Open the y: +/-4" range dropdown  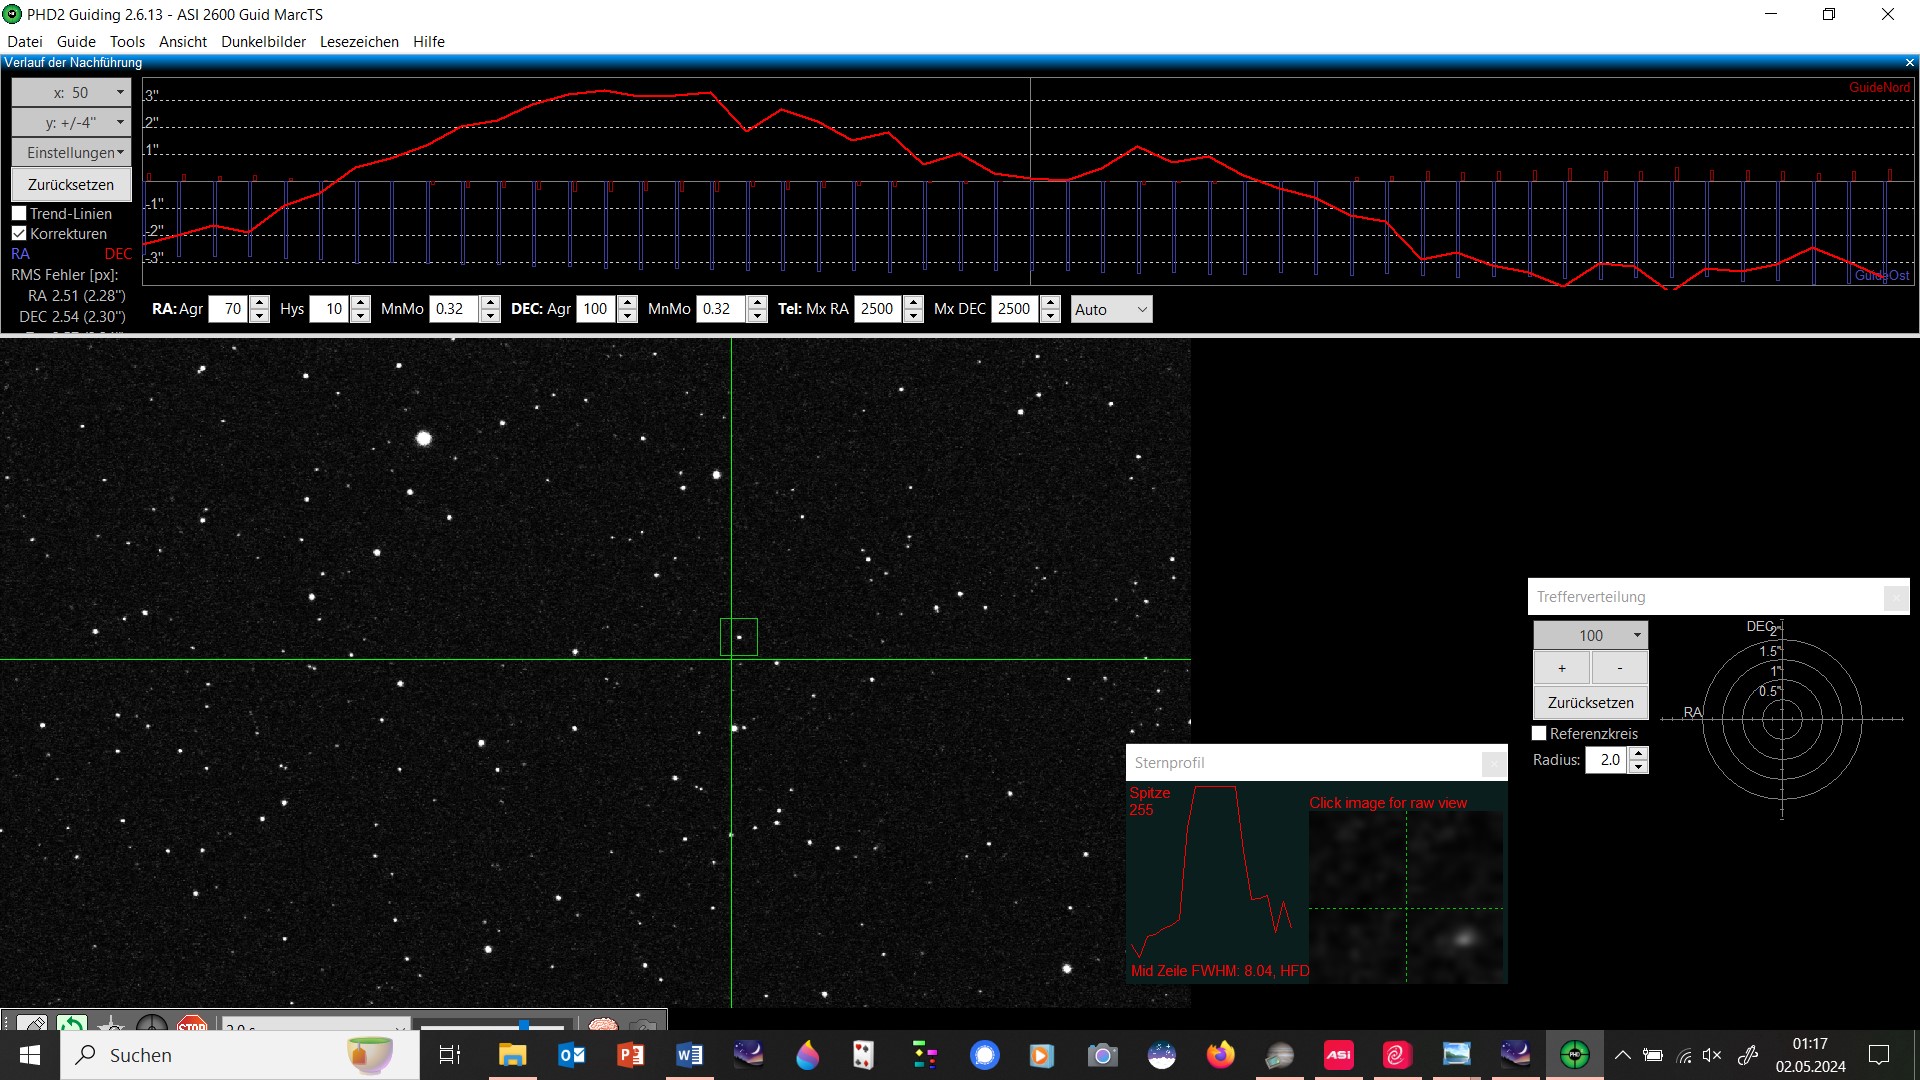pyautogui.click(x=71, y=123)
